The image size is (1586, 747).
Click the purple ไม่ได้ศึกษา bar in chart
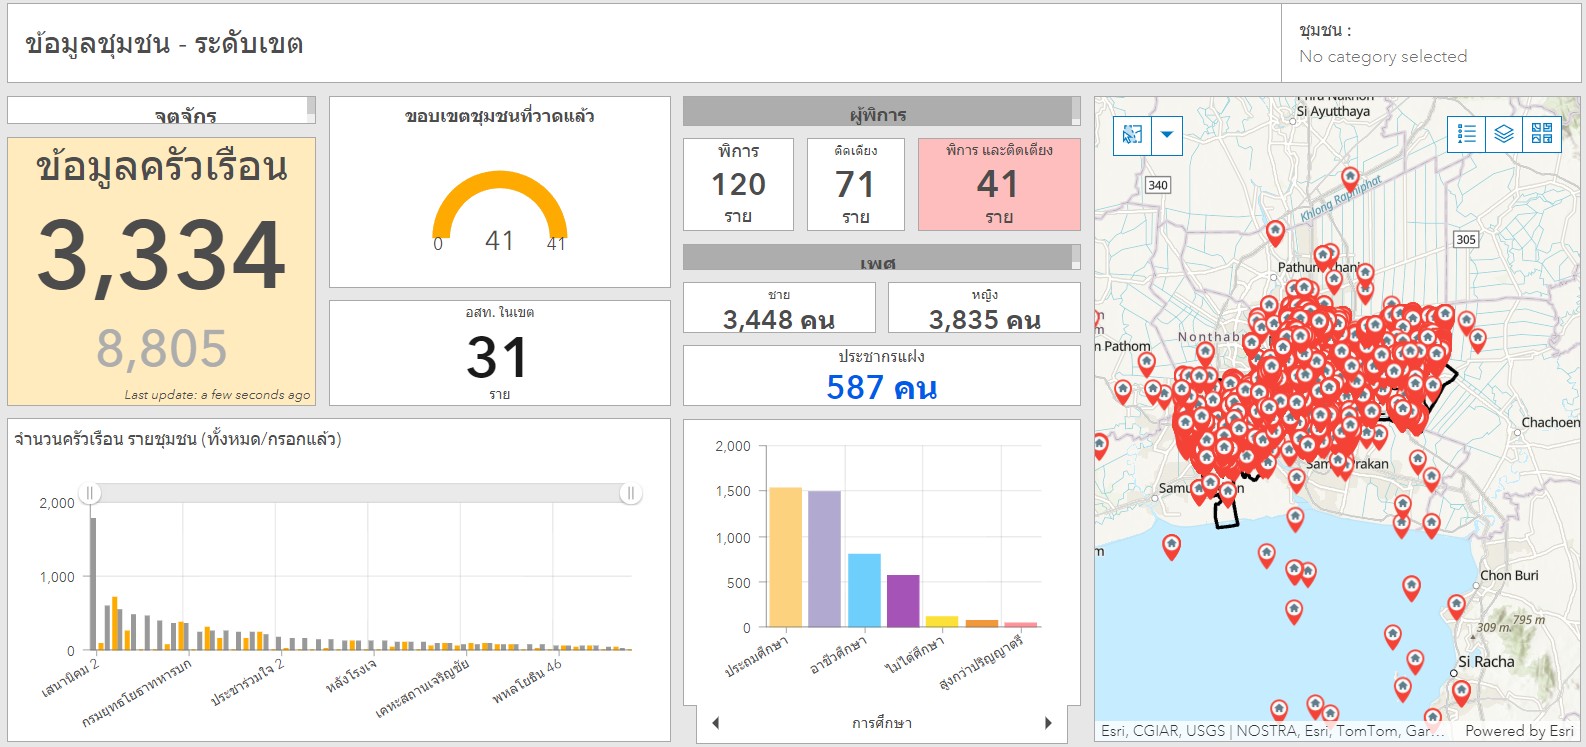[x=902, y=600]
